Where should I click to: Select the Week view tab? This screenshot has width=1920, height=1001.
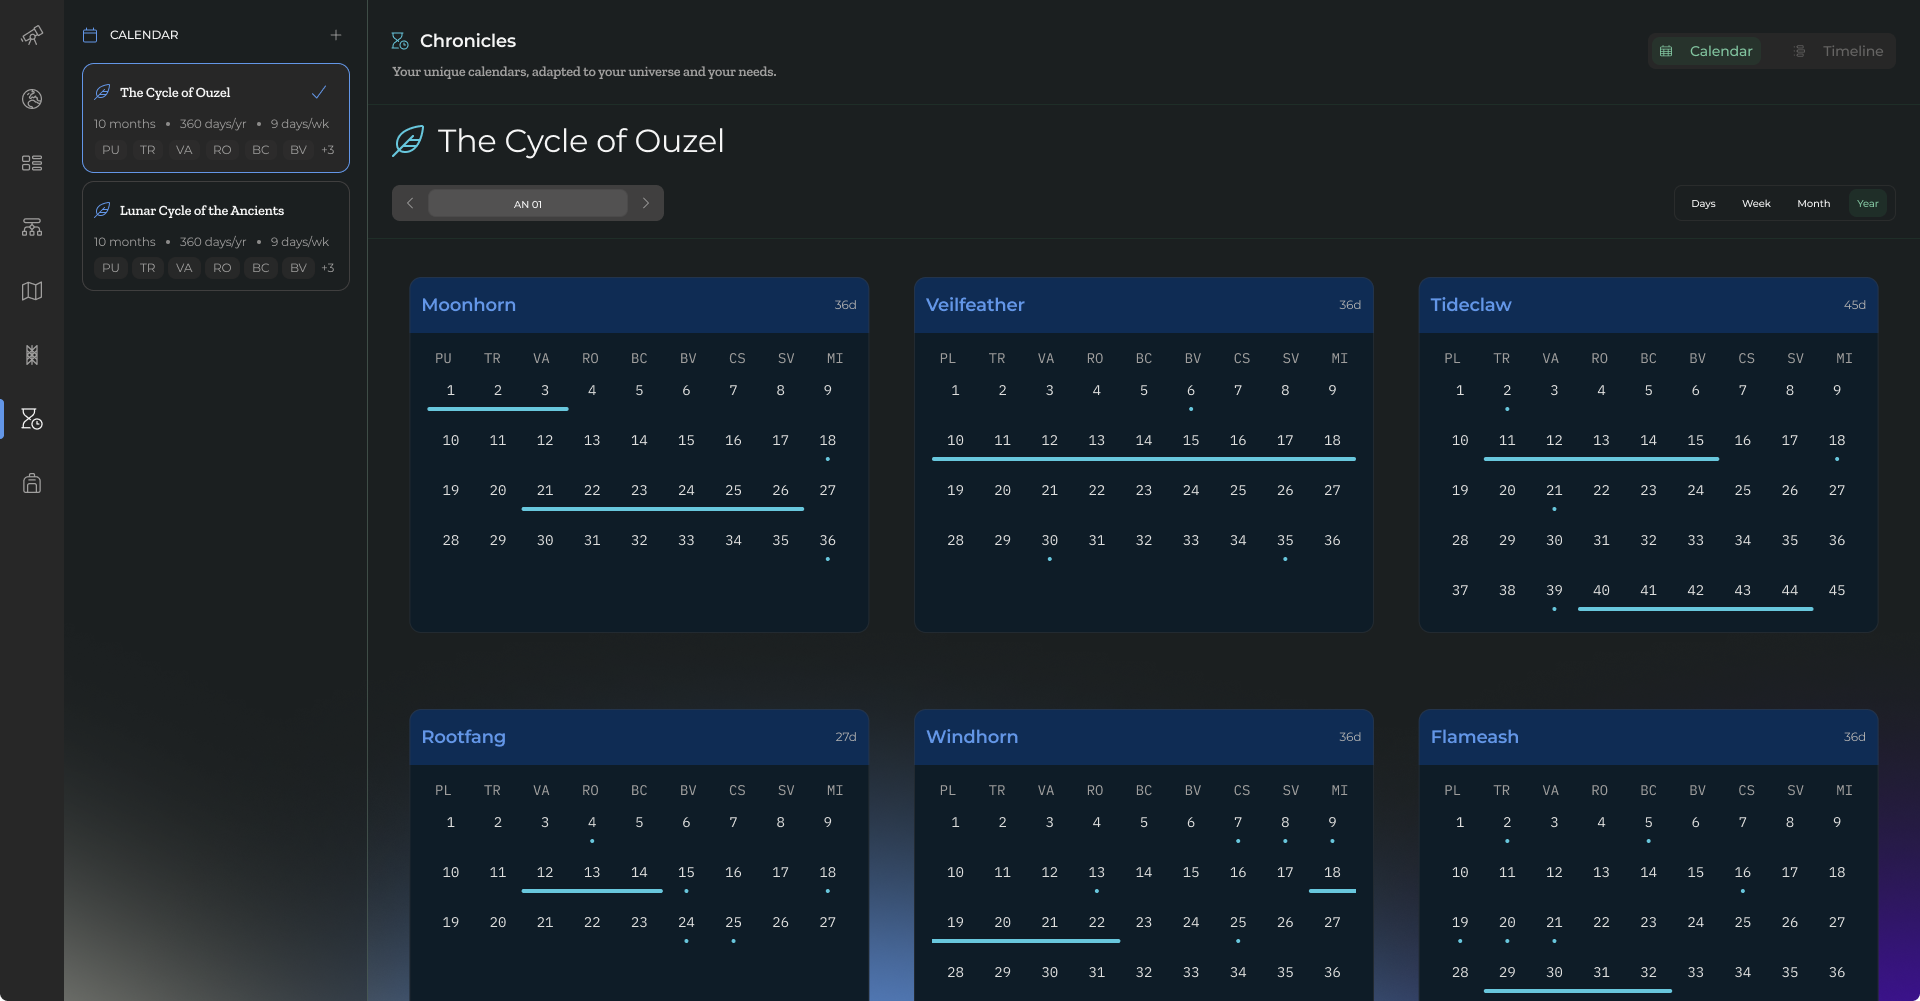point(1756,204)
